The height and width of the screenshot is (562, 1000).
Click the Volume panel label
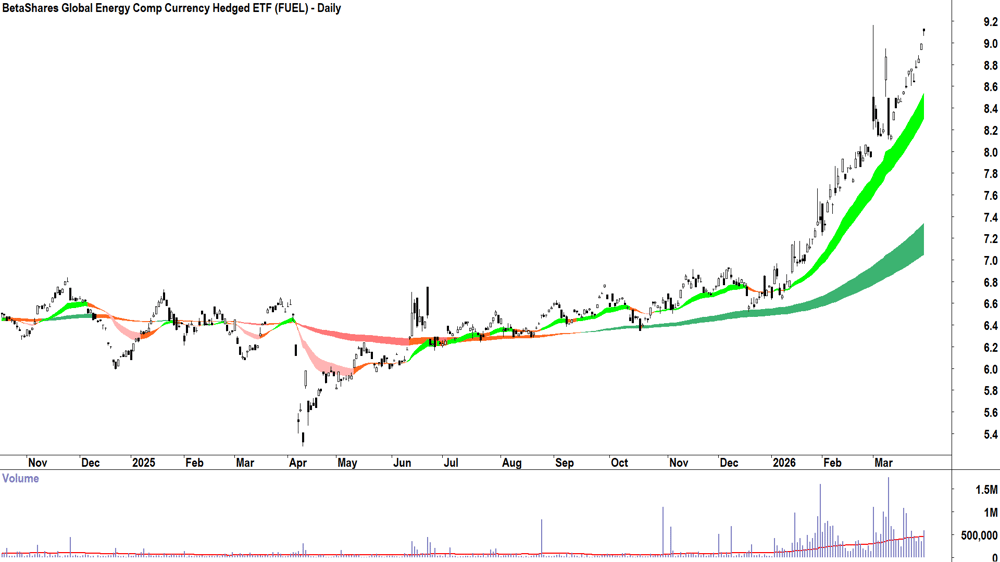[x=20, y=478]
